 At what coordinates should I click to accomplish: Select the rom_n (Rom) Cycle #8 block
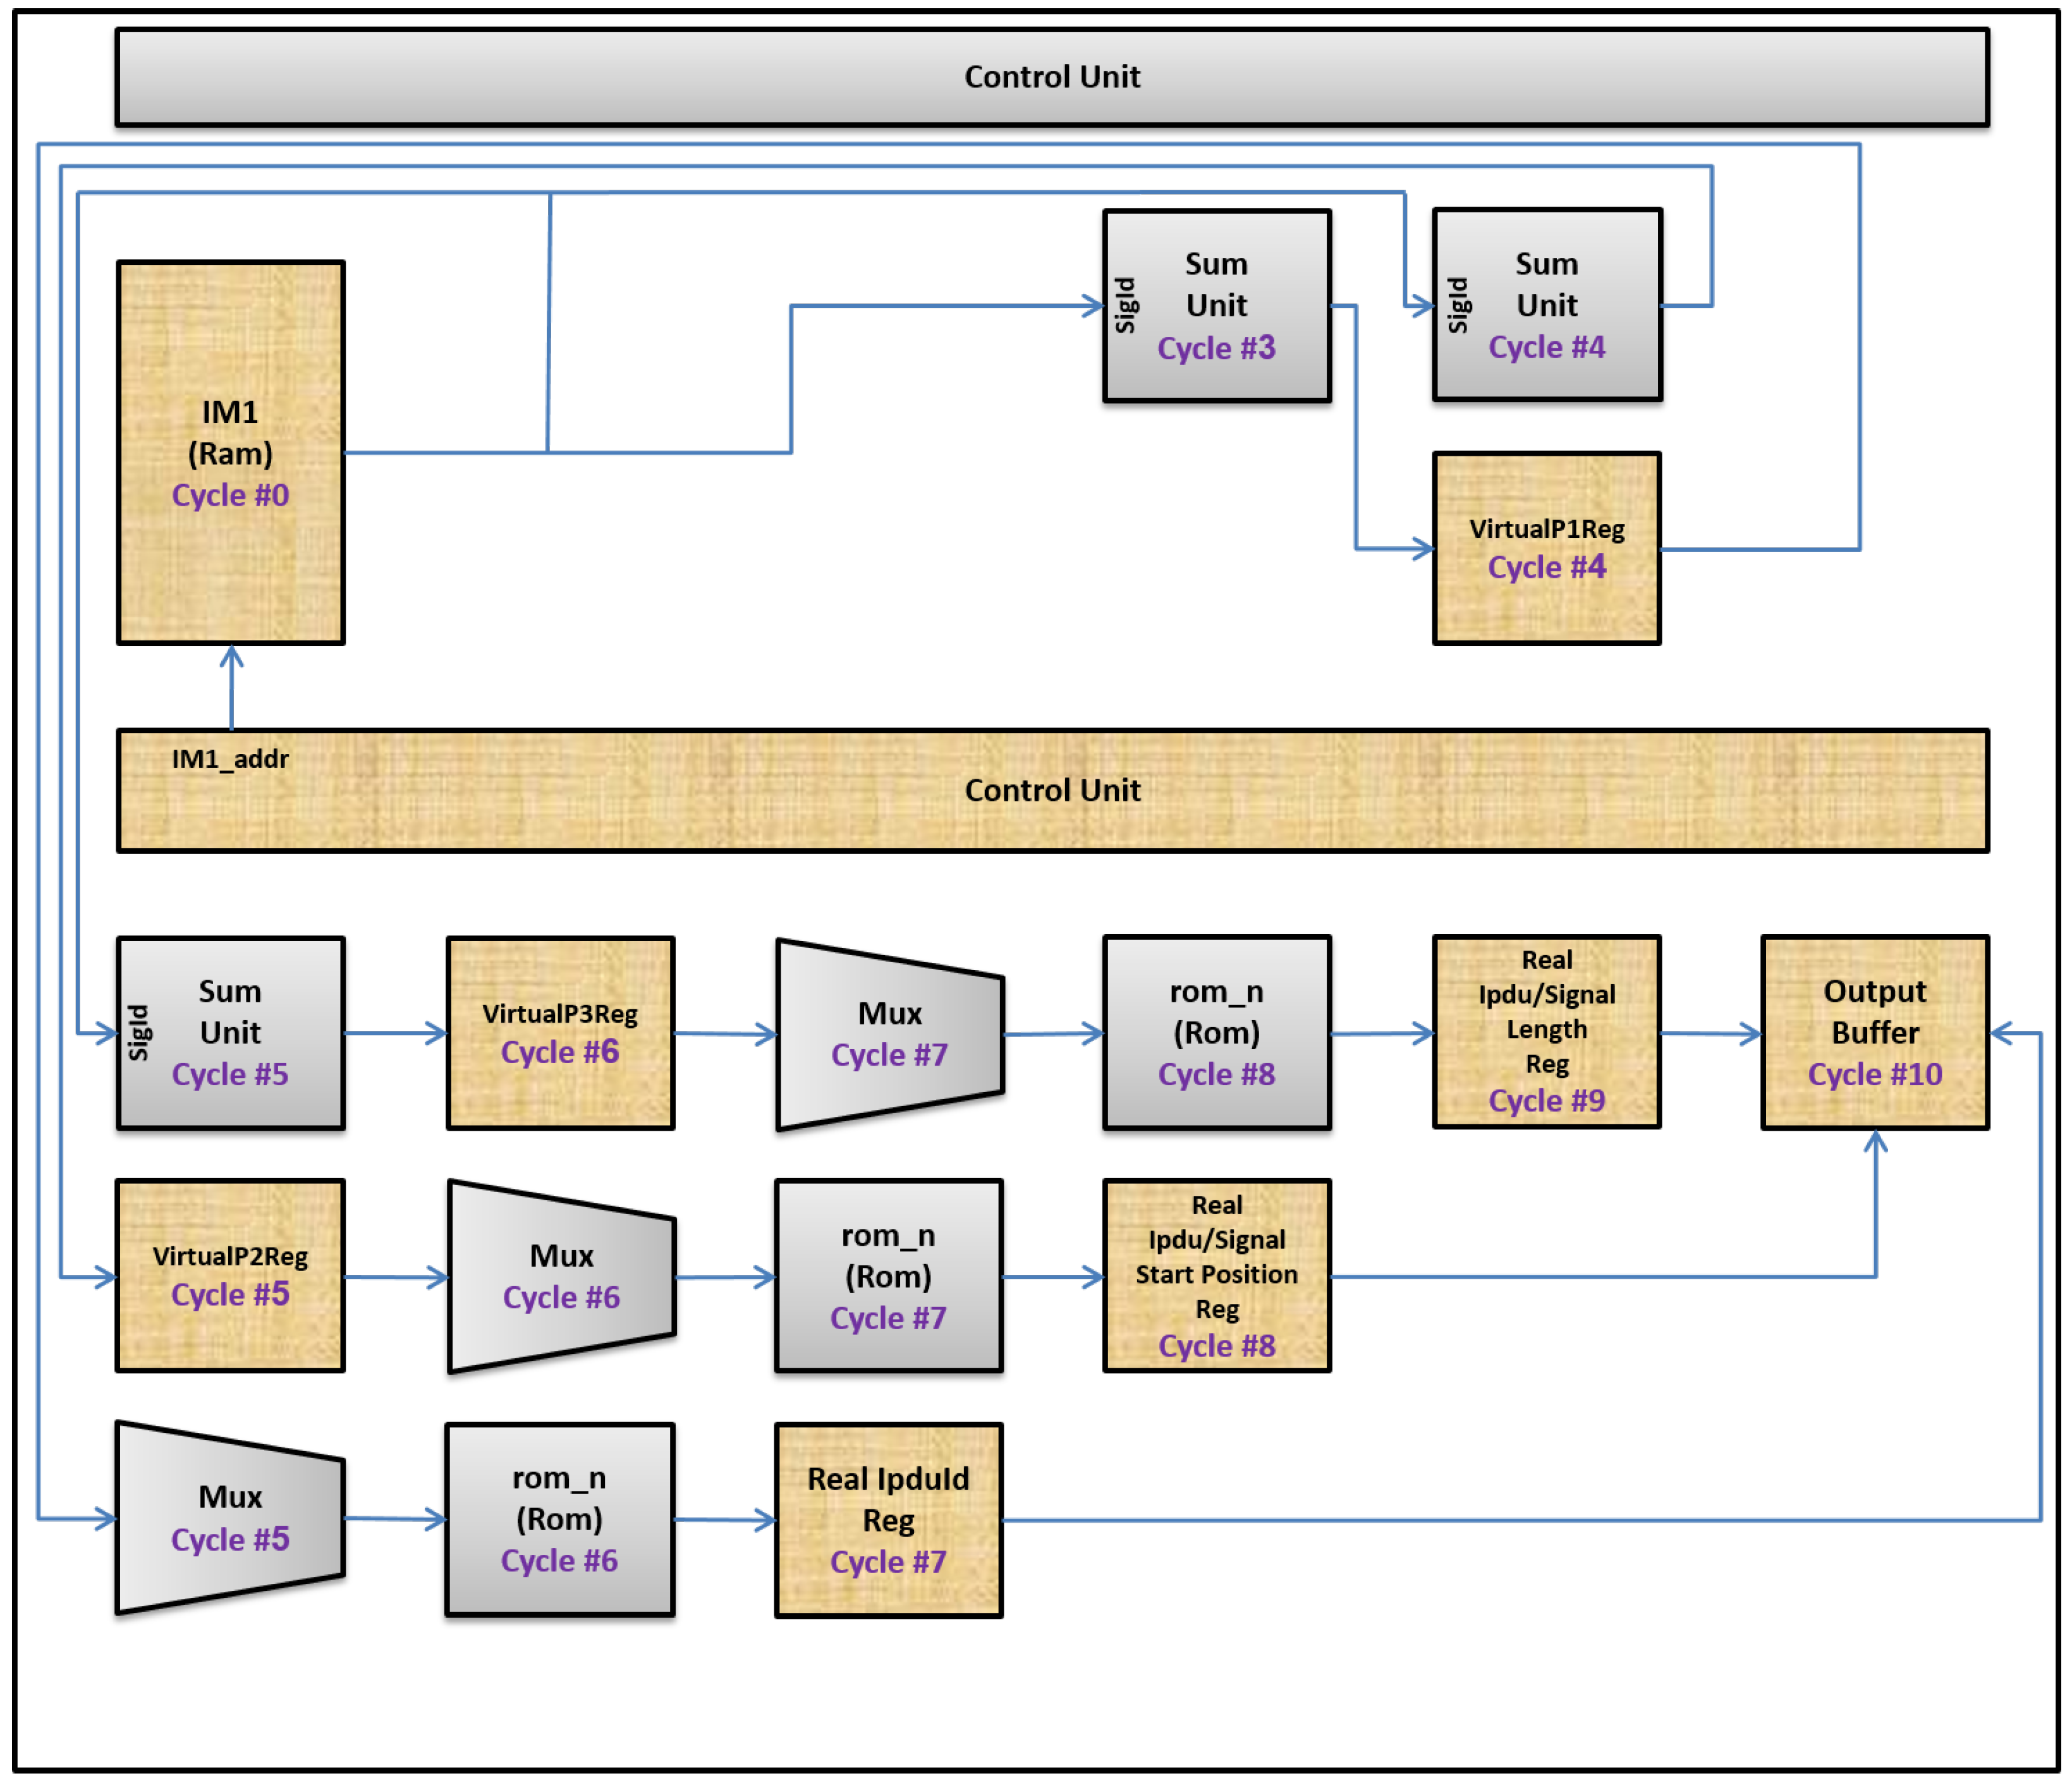tap(1216, 1033)
